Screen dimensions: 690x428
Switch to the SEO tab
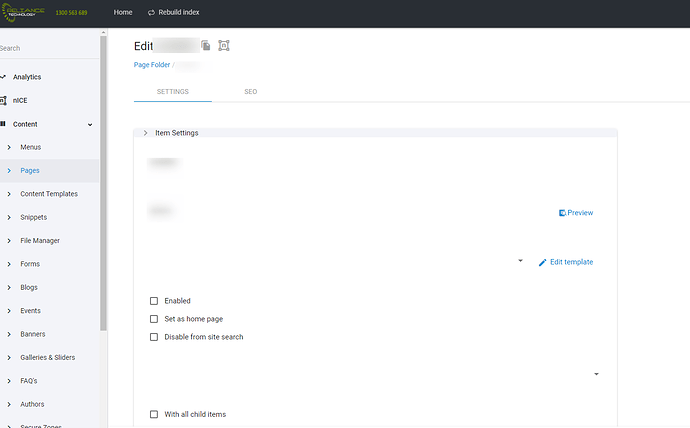pyautogui.click(x=250, y=91)
